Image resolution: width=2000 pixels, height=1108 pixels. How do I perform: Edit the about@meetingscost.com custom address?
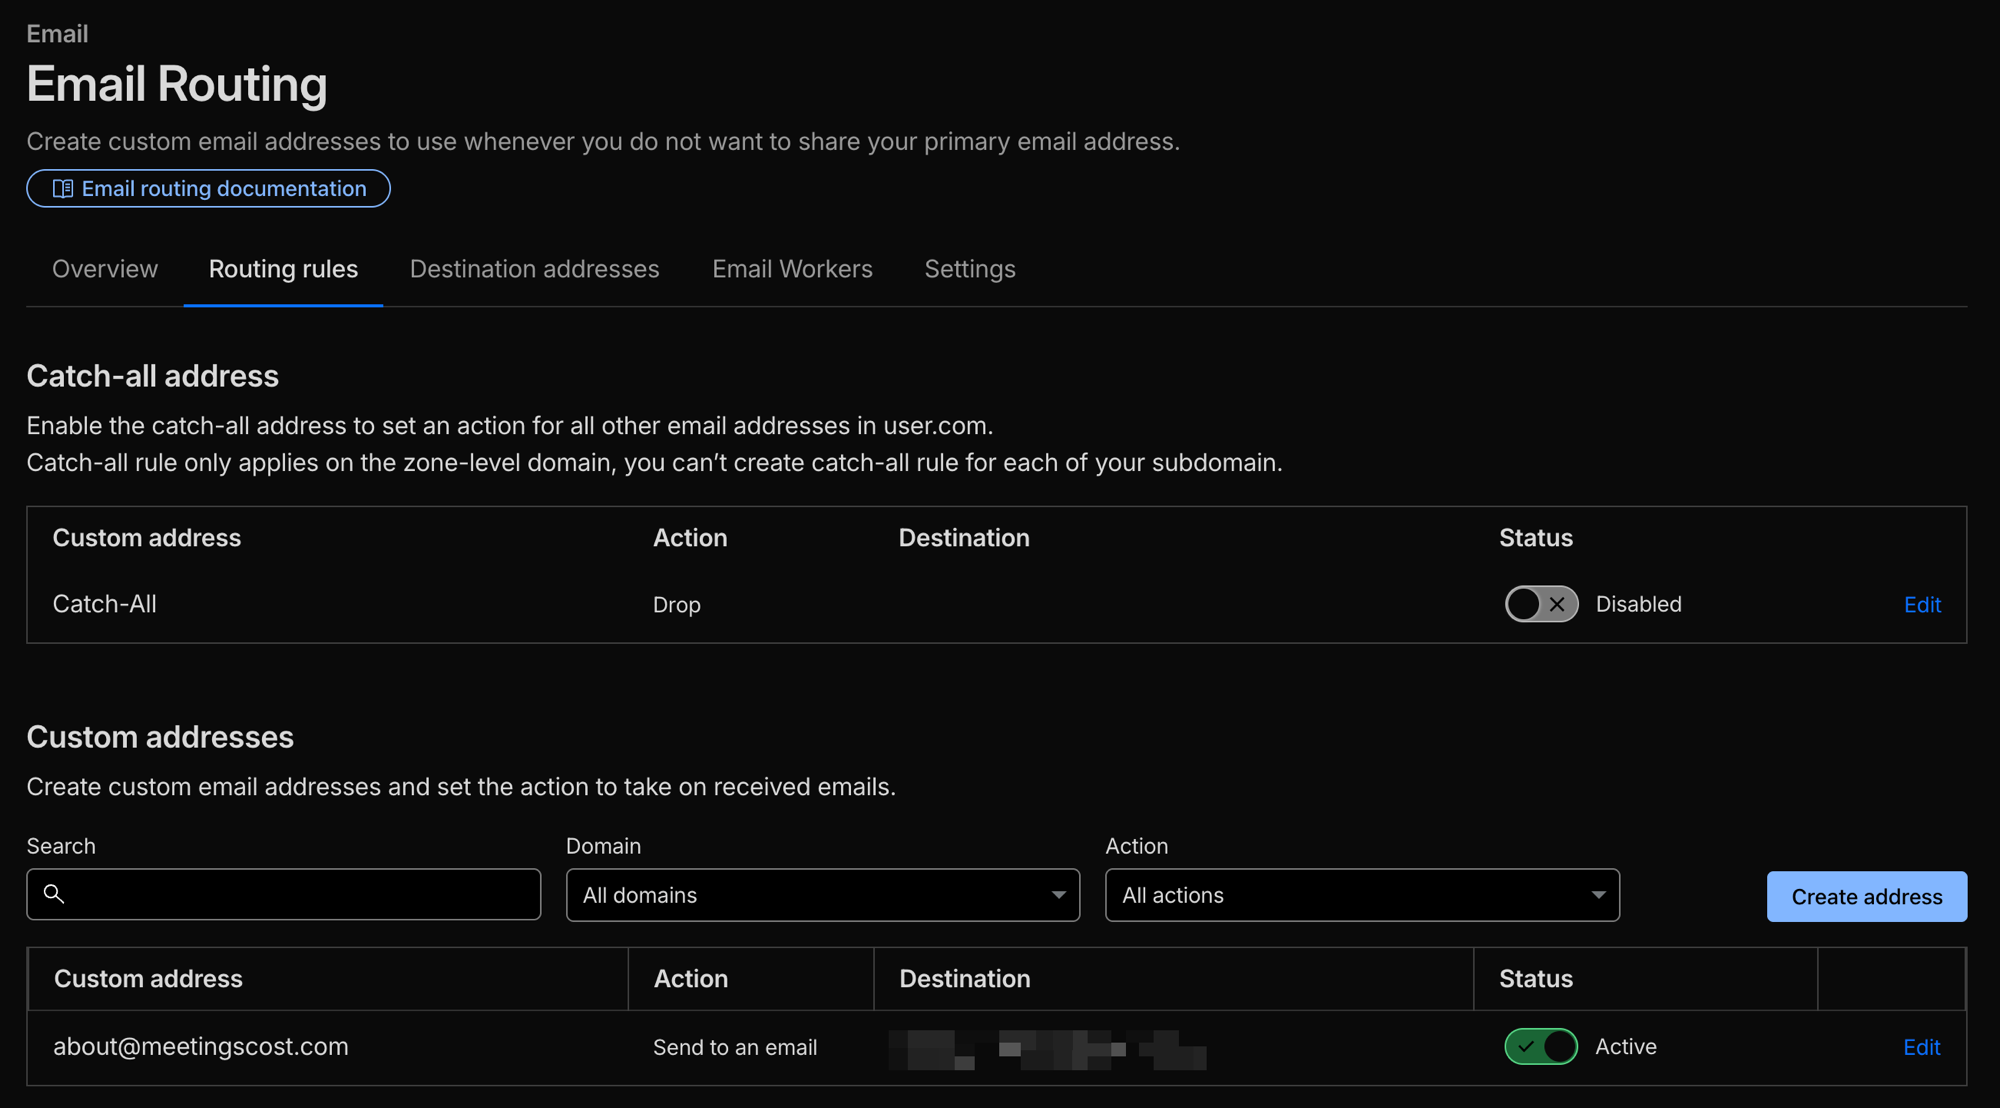point(1921,1046)
